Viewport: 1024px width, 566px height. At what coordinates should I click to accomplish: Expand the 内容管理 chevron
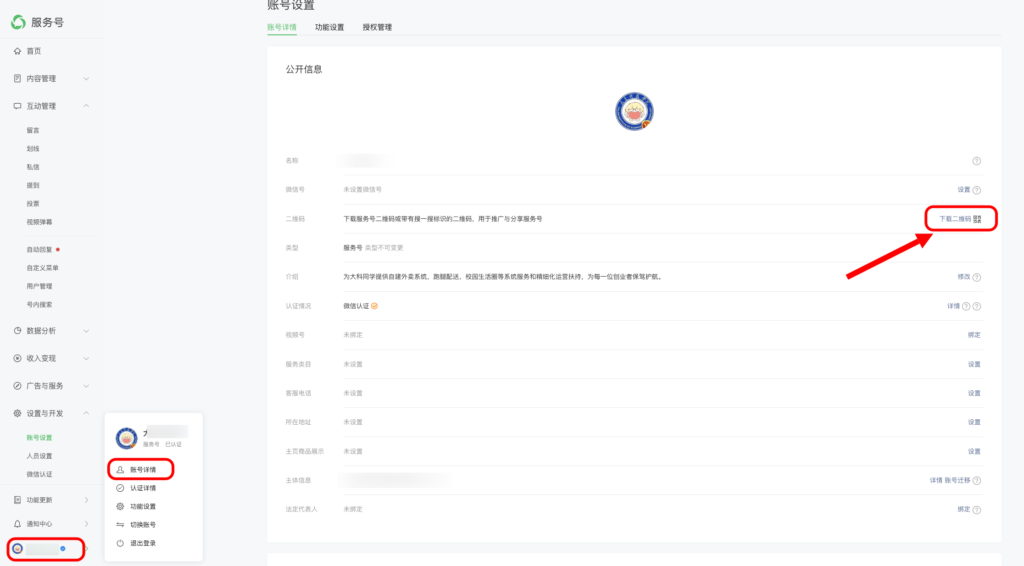click(x=86, y=78)
